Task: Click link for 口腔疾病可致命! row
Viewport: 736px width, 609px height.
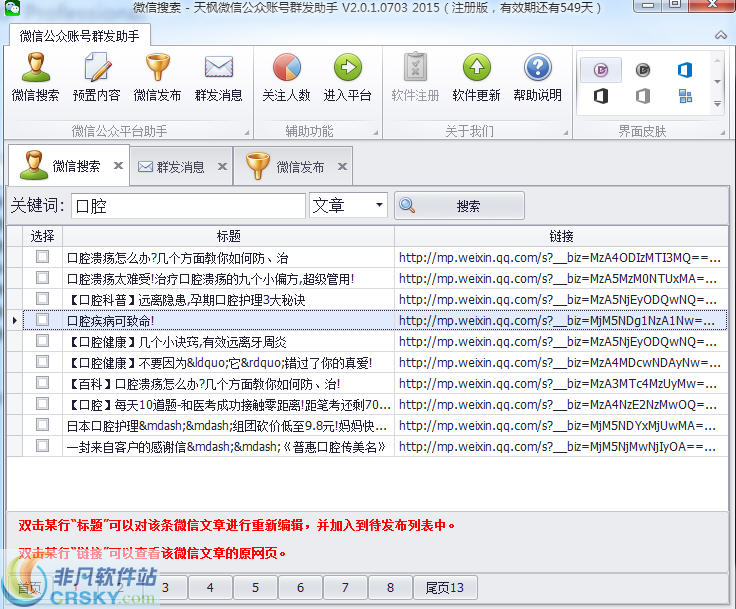Action: [559, 321]
